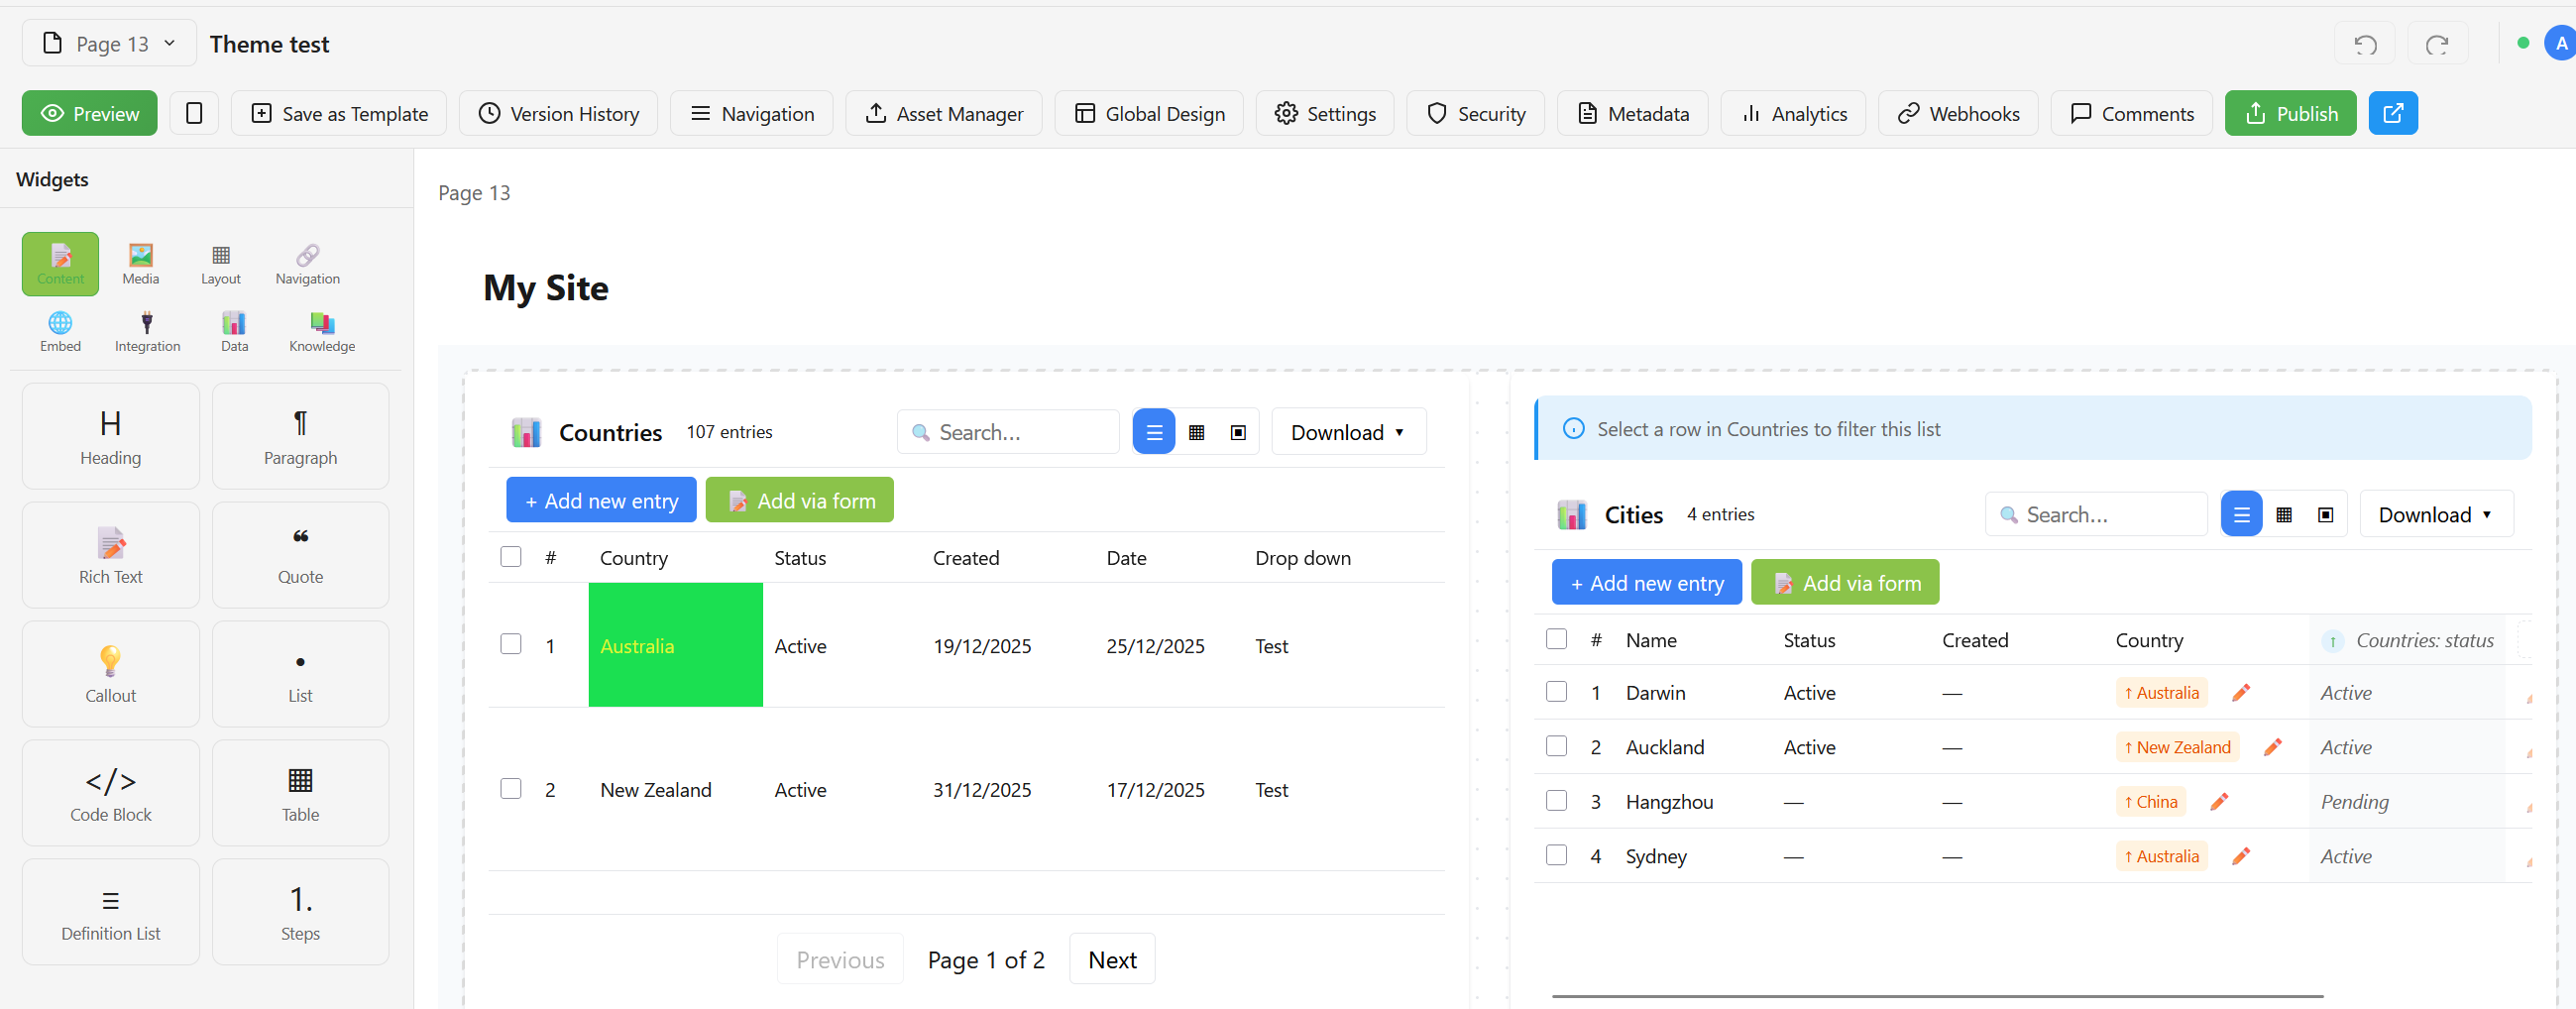Select the Navigation widget category
Viewport: 2576px width, 1009px height.
(307, 264)
